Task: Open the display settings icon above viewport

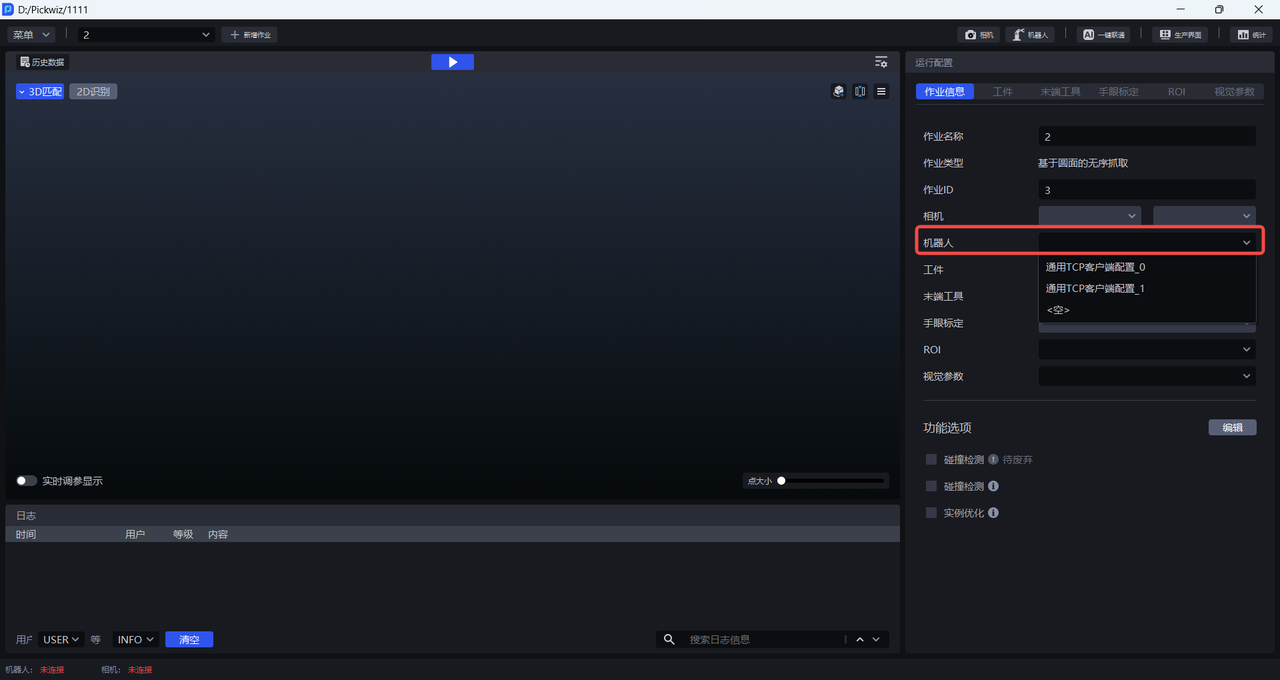Action: (x=881, y=62)
